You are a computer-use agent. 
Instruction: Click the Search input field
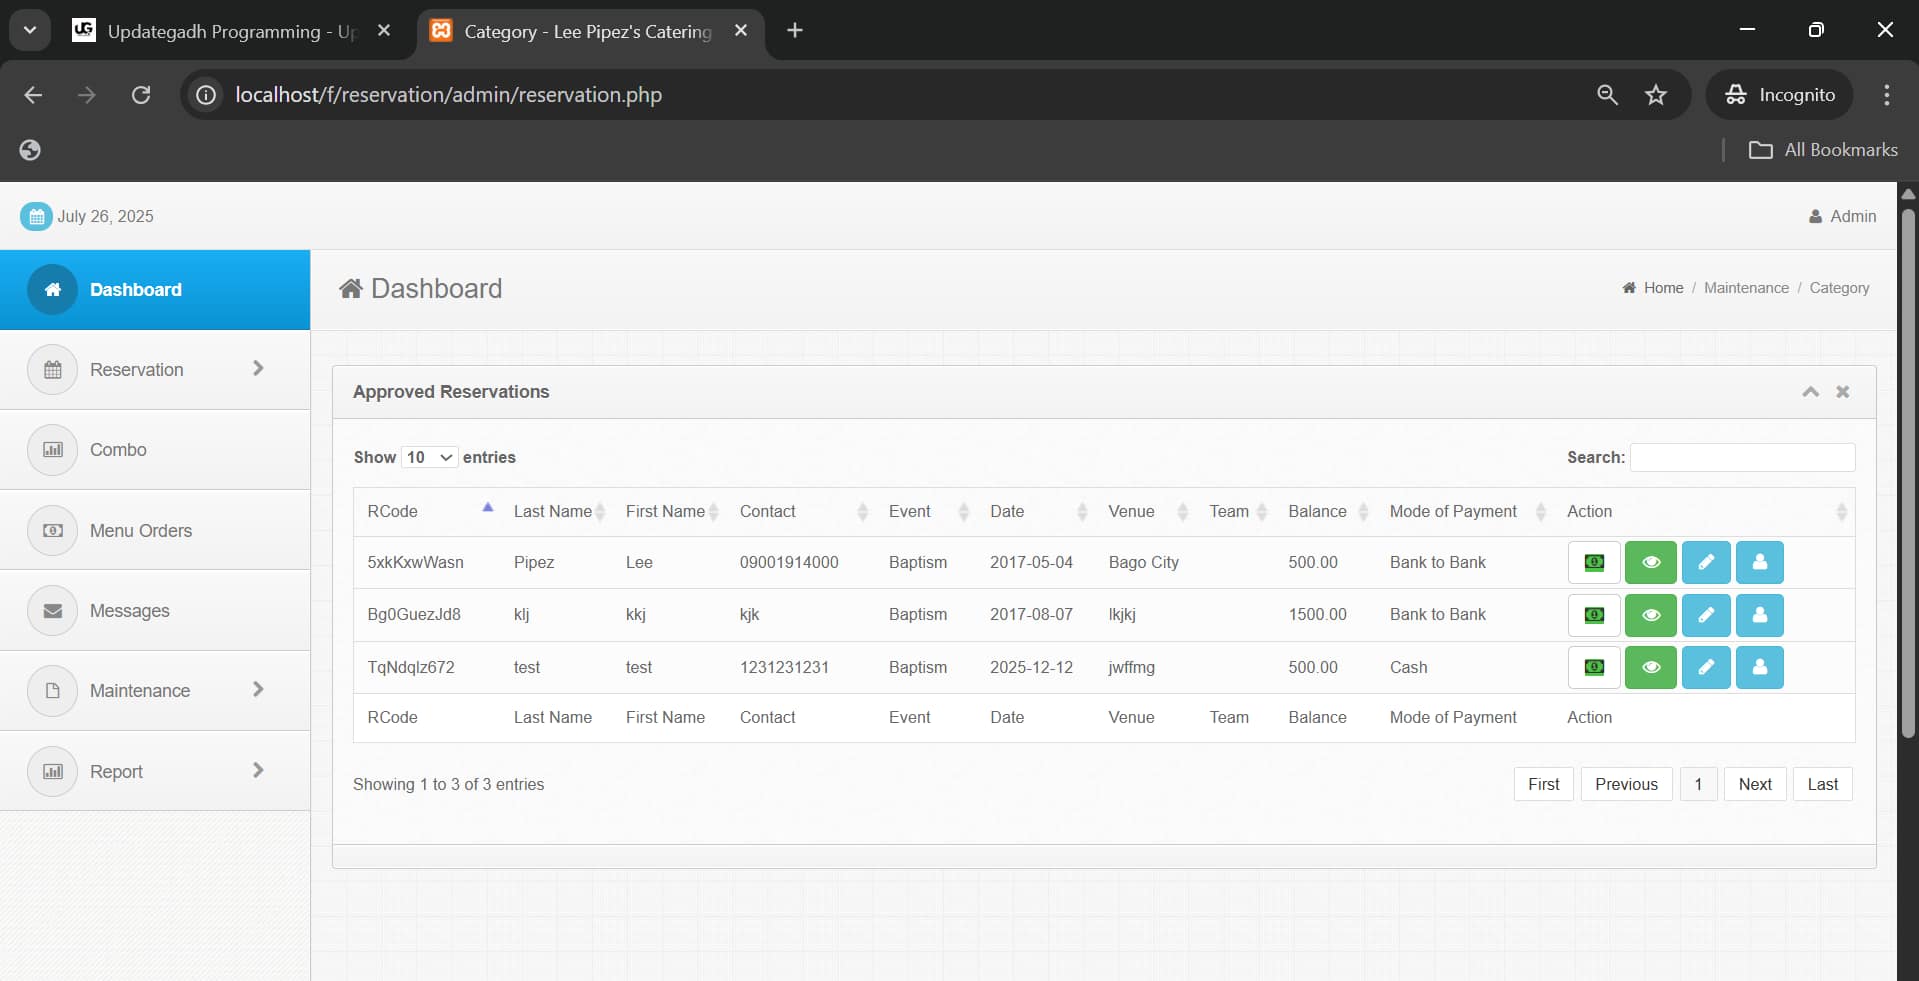click(1742, 457)
